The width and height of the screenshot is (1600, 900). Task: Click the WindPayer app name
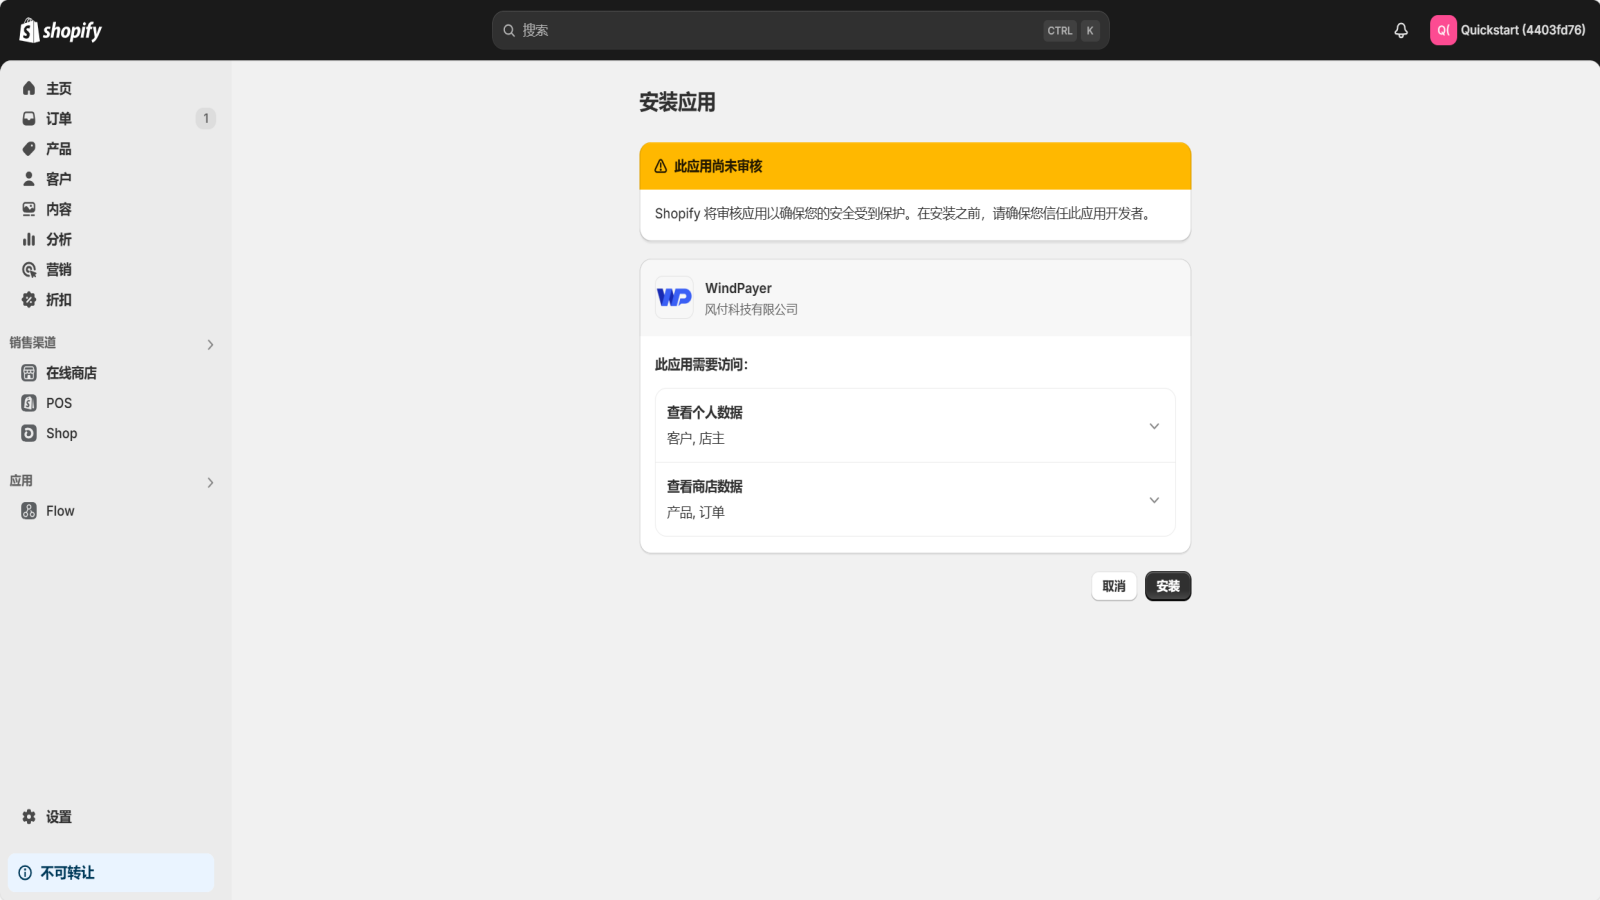click(738, 288)
